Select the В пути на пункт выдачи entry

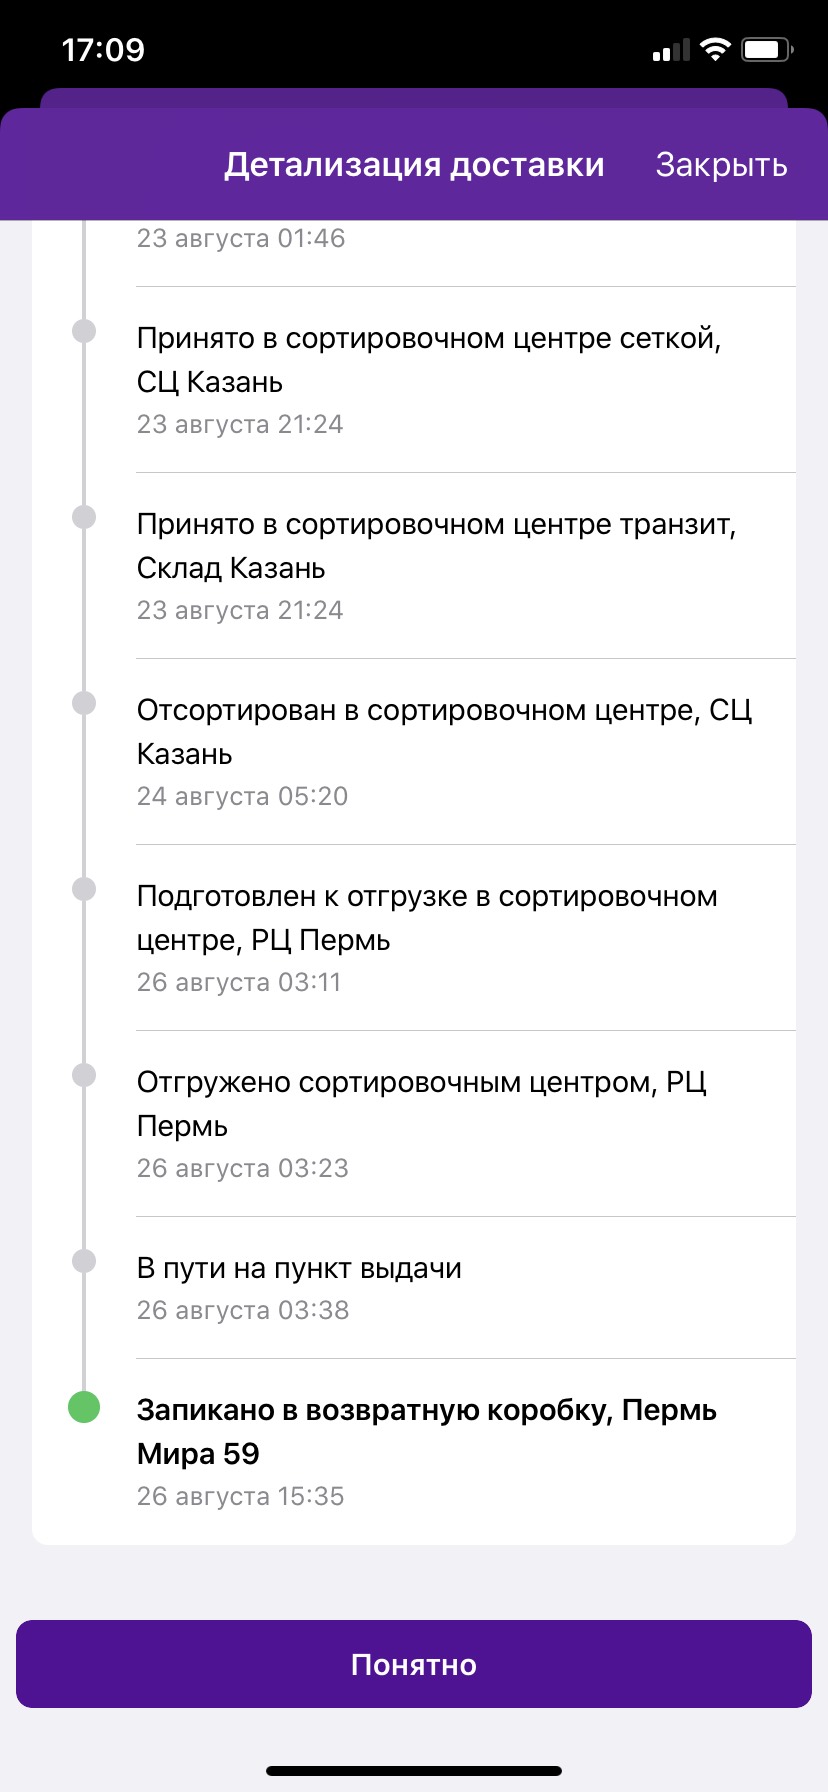pos(466,1288)
